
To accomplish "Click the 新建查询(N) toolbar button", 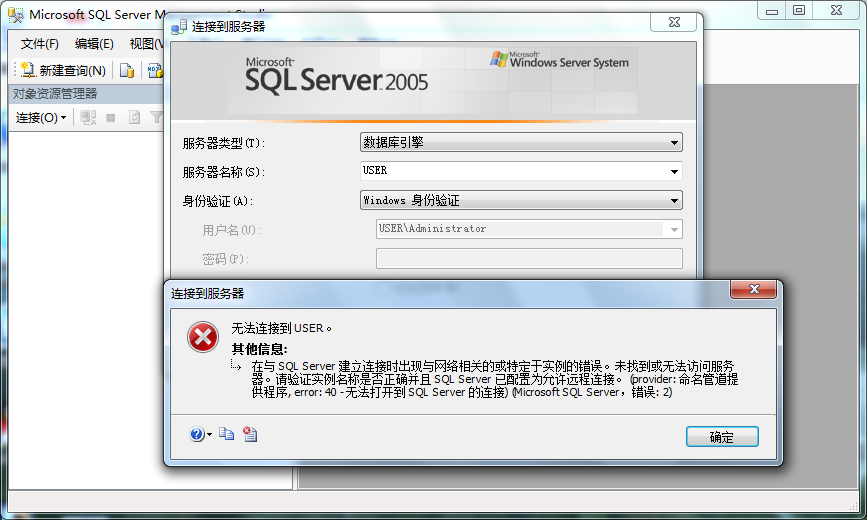I will pos(63,70).
